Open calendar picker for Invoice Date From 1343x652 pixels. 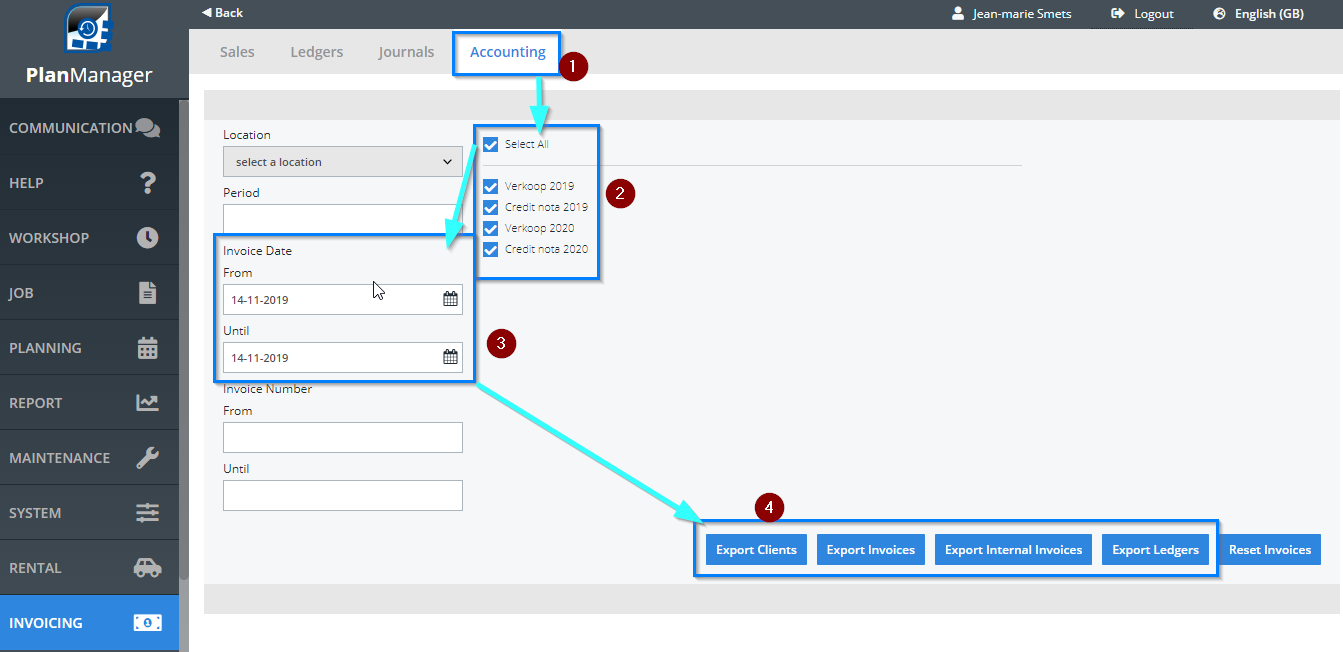pos(450,299)
